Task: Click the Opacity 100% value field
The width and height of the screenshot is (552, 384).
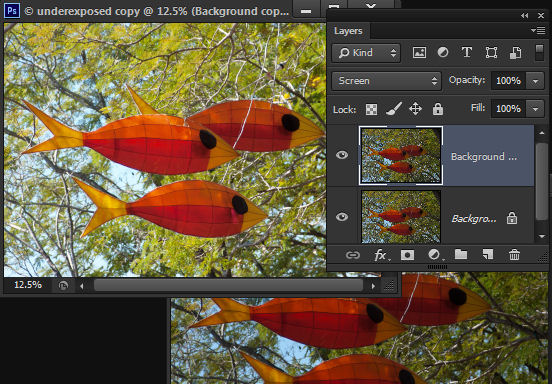Action: pos(508,81)
